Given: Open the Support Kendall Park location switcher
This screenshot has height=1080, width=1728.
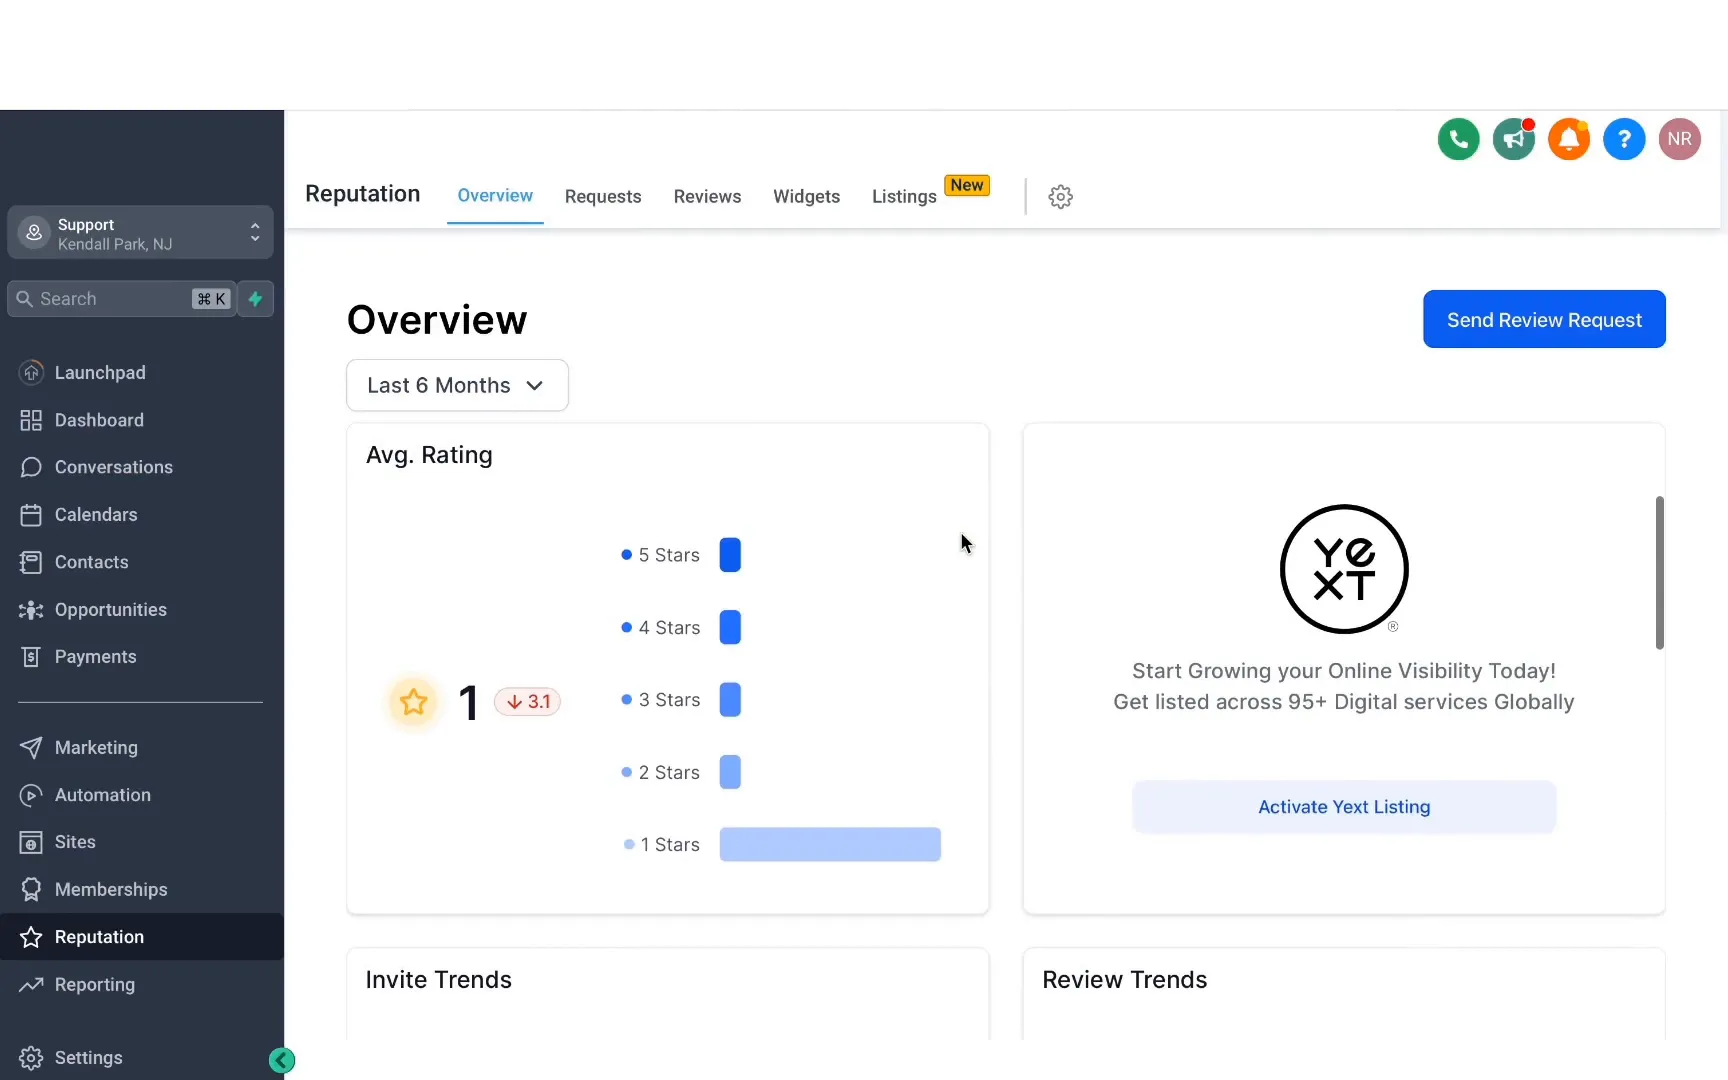Looking at the screenshot, I should pyautogui.click(x=141, y=233).
